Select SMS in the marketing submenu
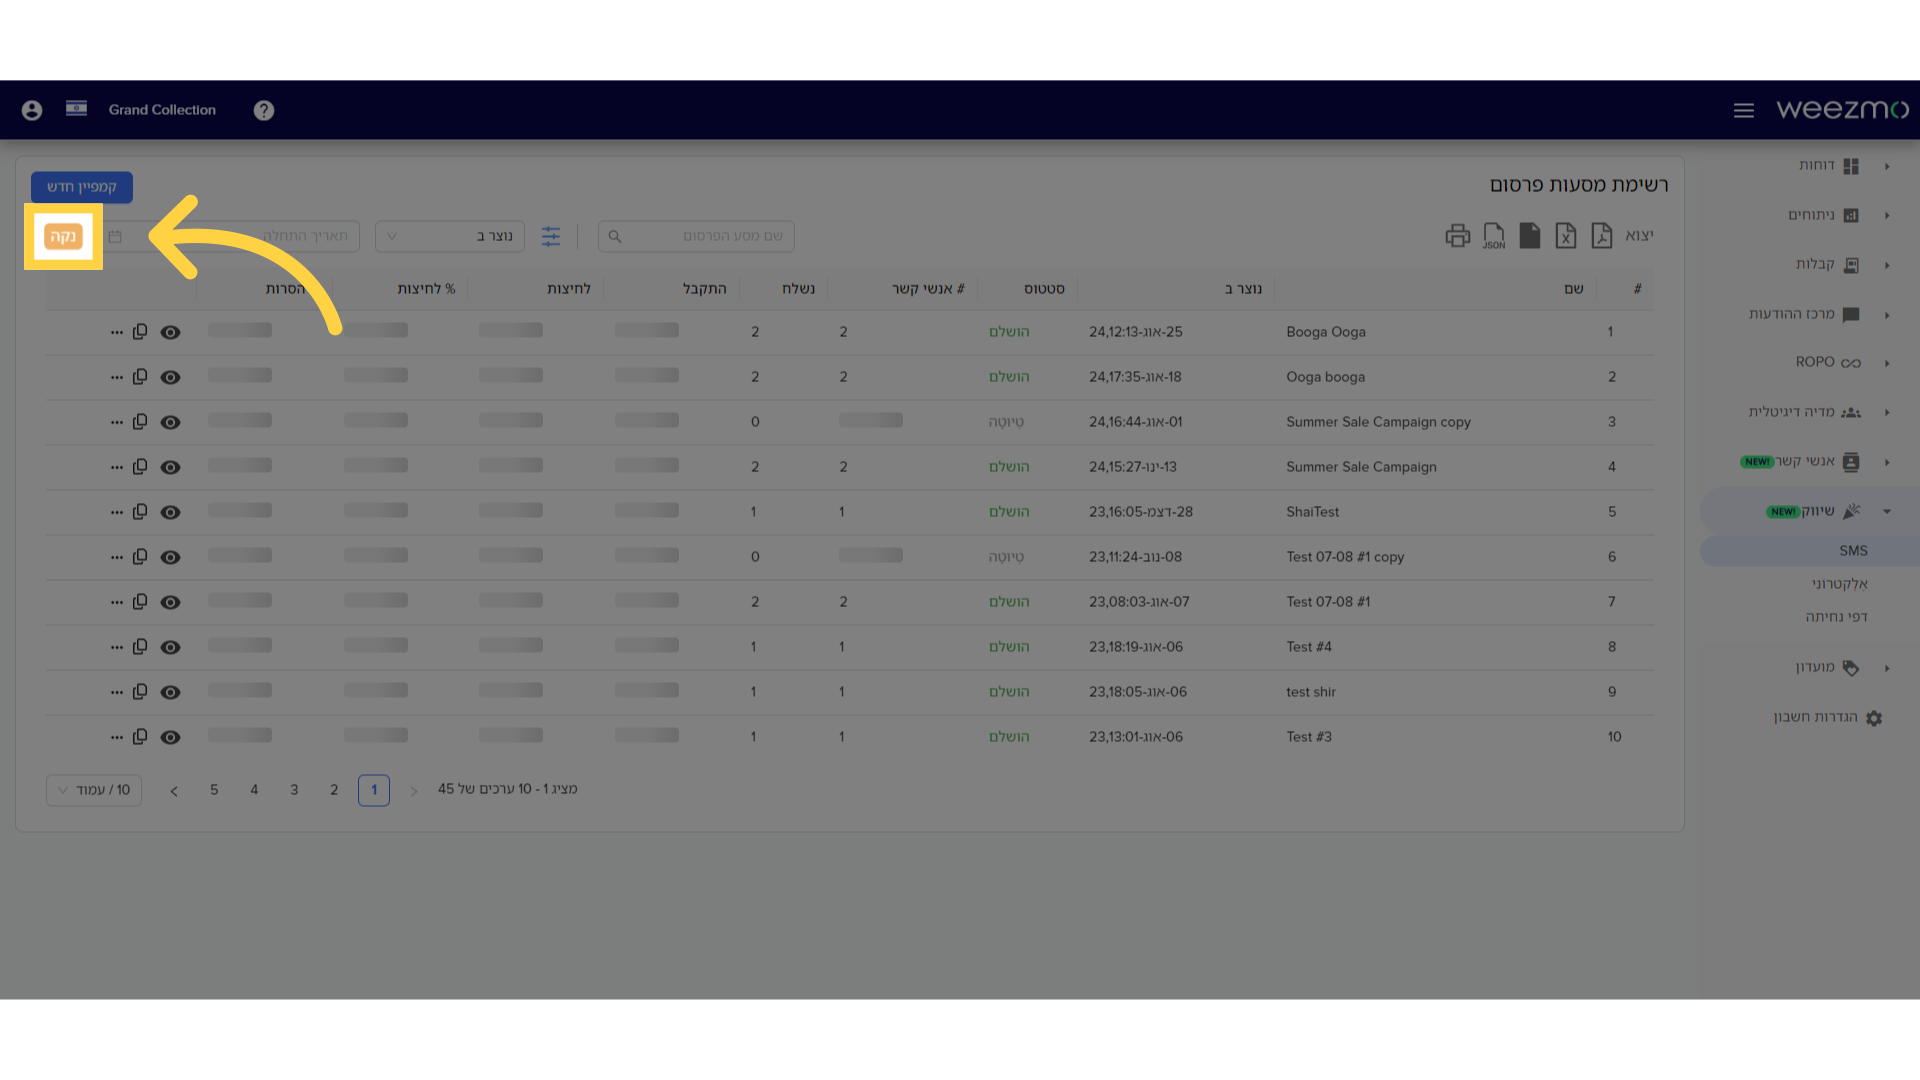Screen dimensions: 1920x1080 [x=1853, y=551]
